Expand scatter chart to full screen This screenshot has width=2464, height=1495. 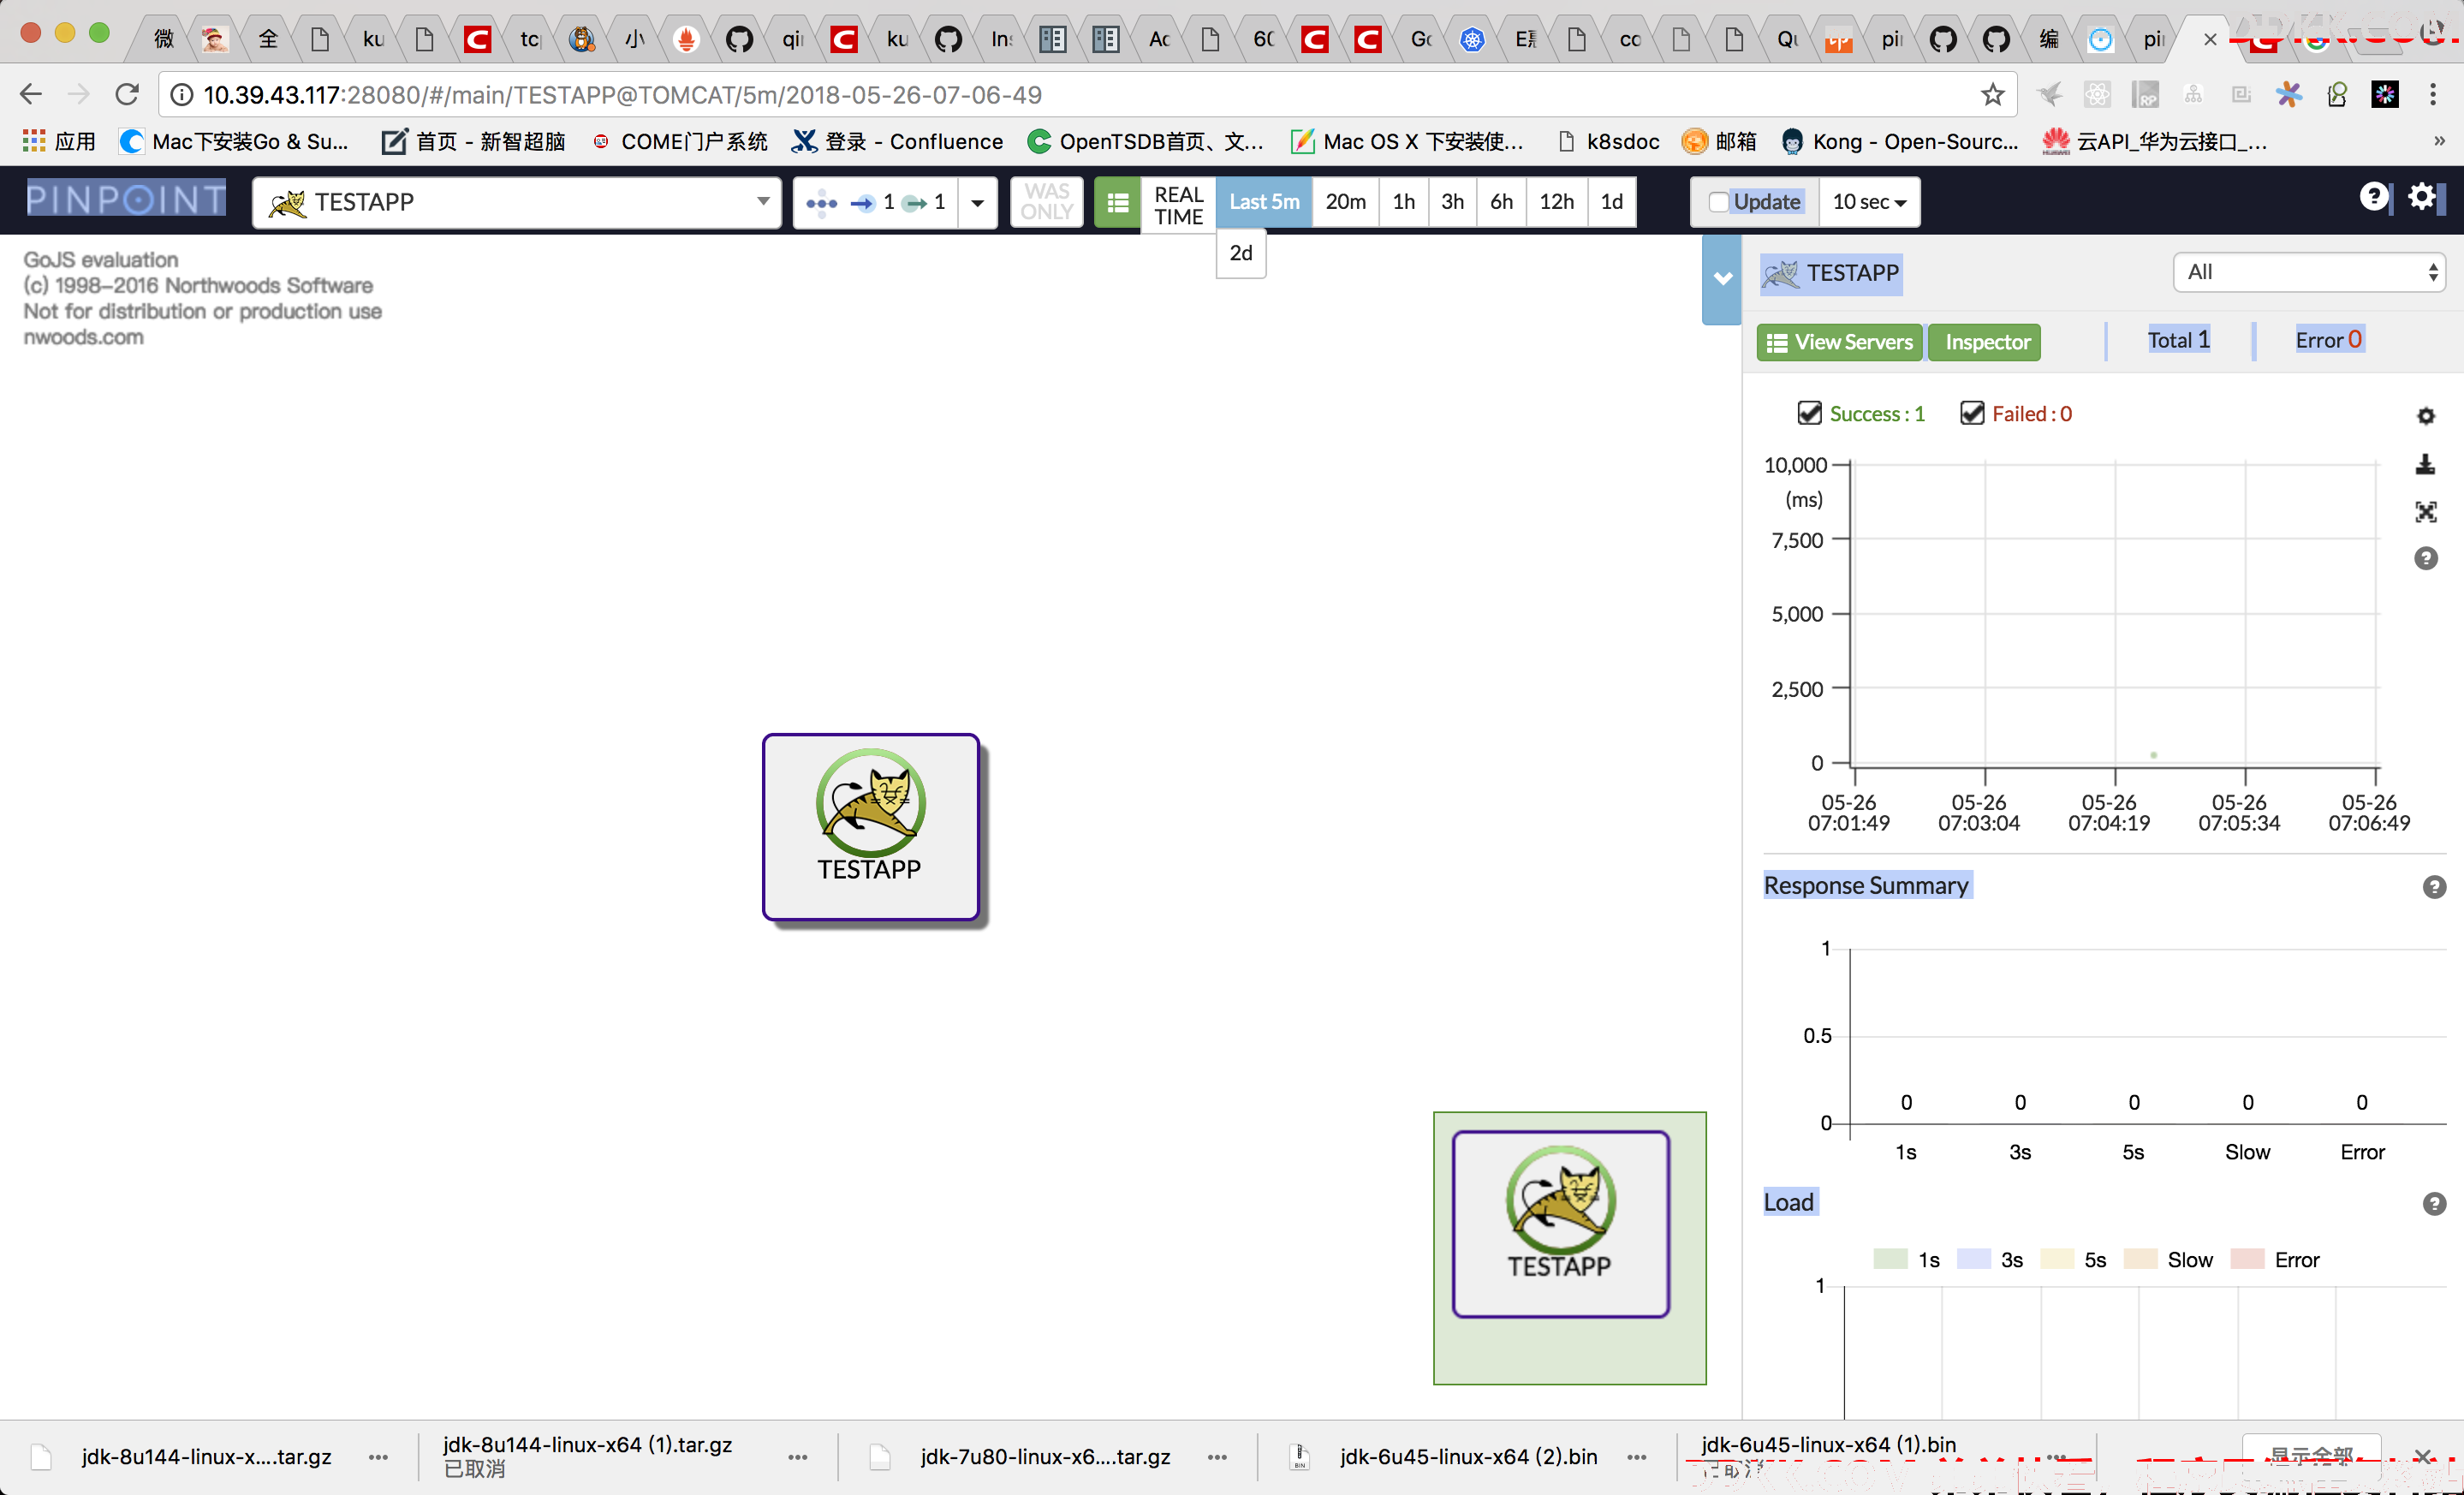(2425, 512)
